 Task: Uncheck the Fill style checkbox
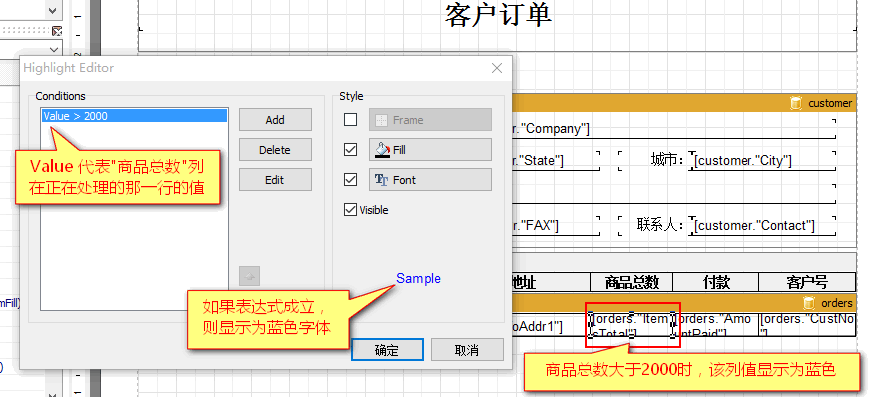350,150
